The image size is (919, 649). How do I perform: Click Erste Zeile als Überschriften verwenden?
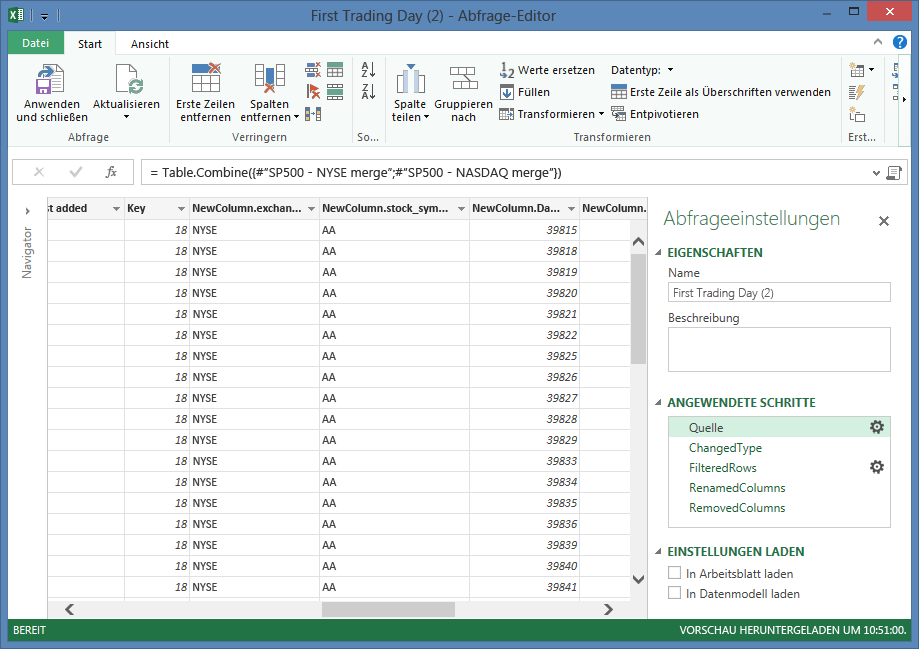pos(721,92)
